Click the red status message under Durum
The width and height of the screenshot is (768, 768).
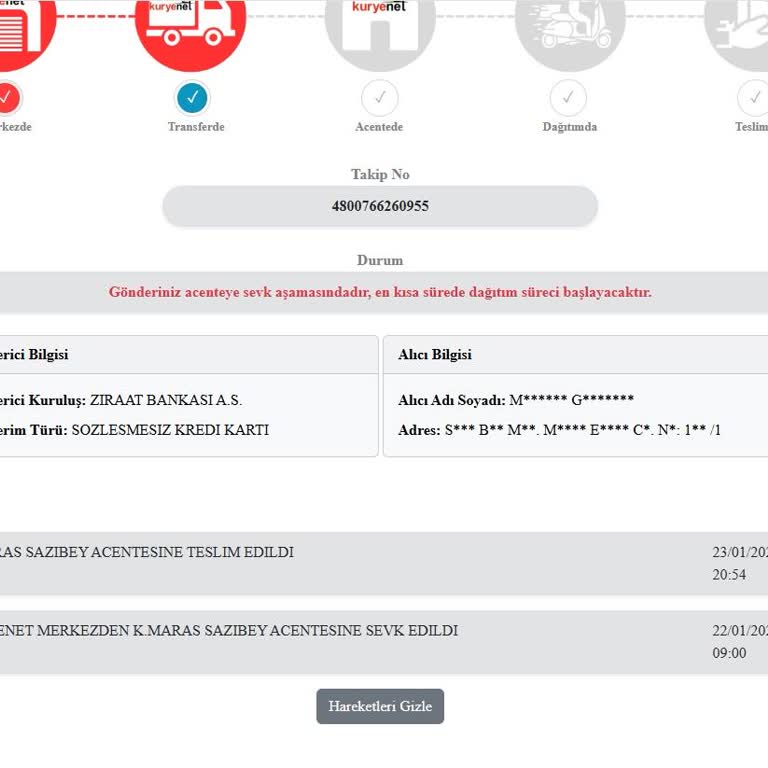pyautogui.click(x=380, y=292)
